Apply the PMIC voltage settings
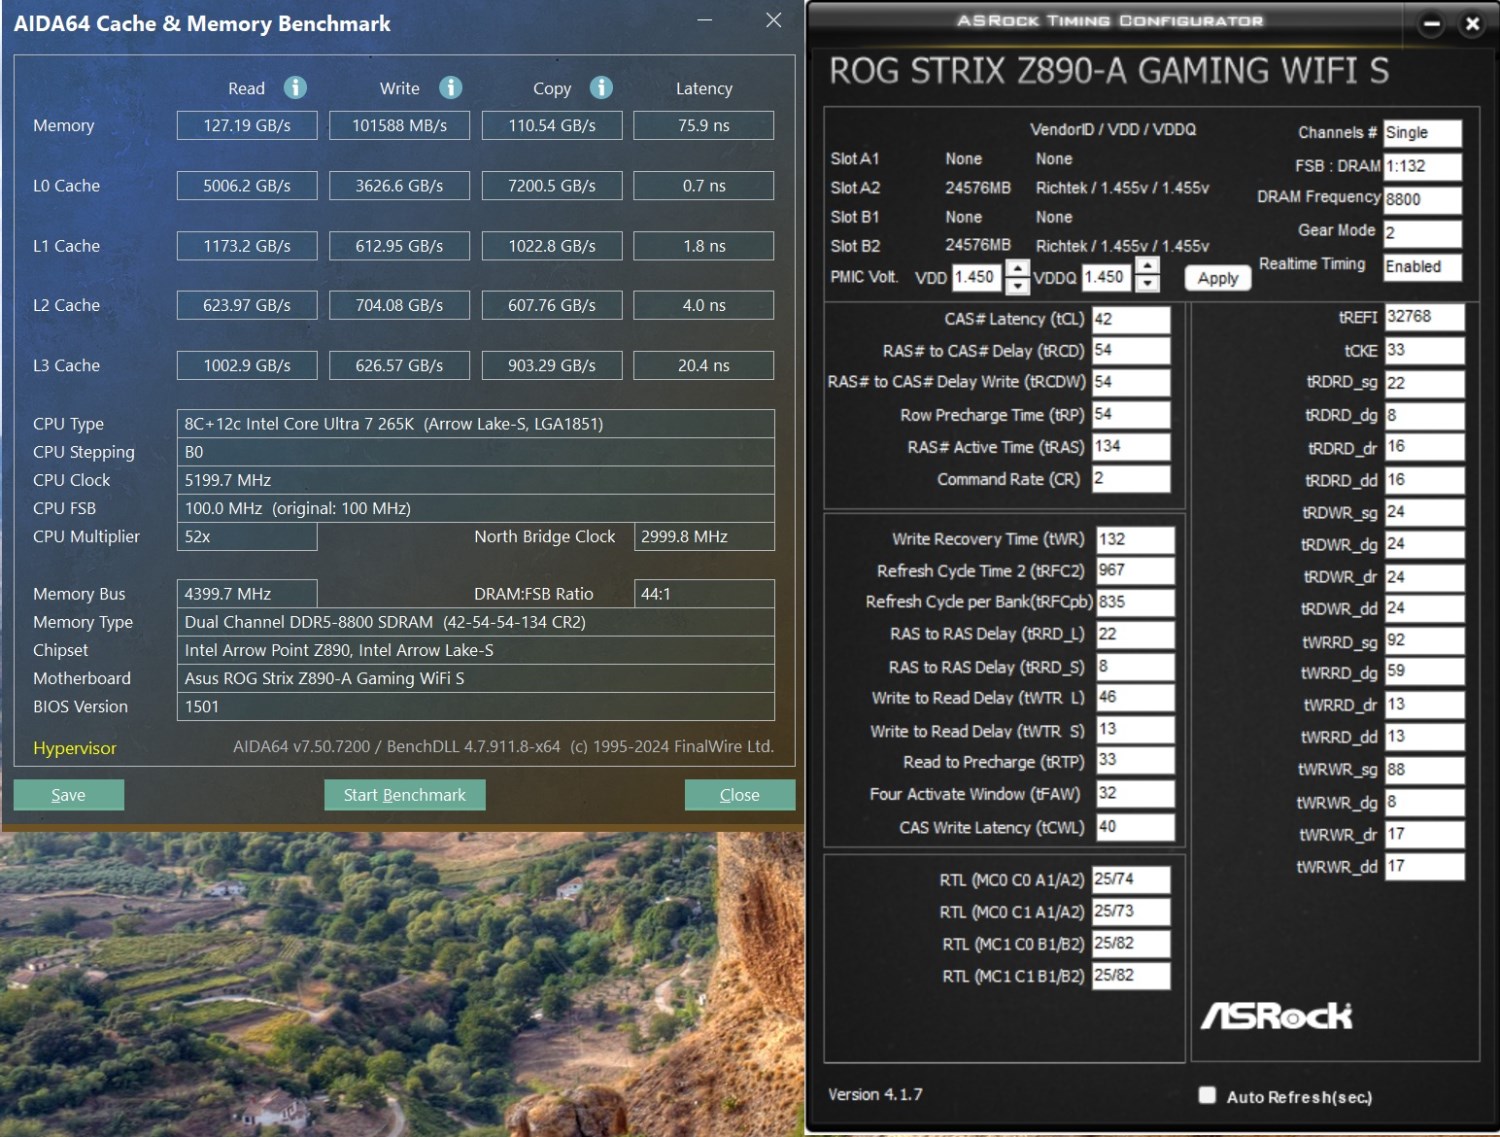1500x1137 pixels. point(1218,278)
